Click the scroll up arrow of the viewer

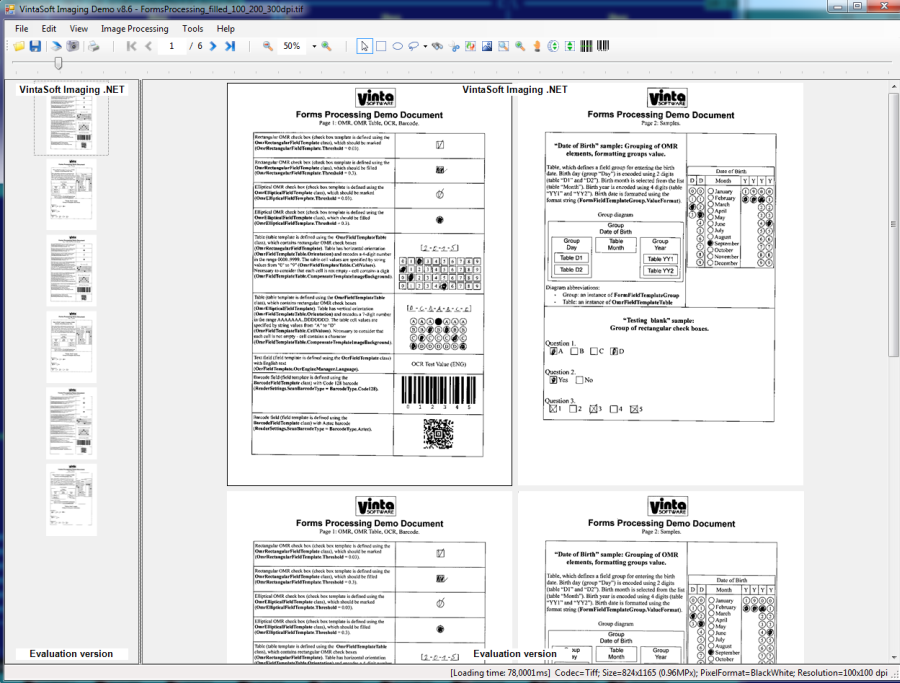tap(893, 87)
